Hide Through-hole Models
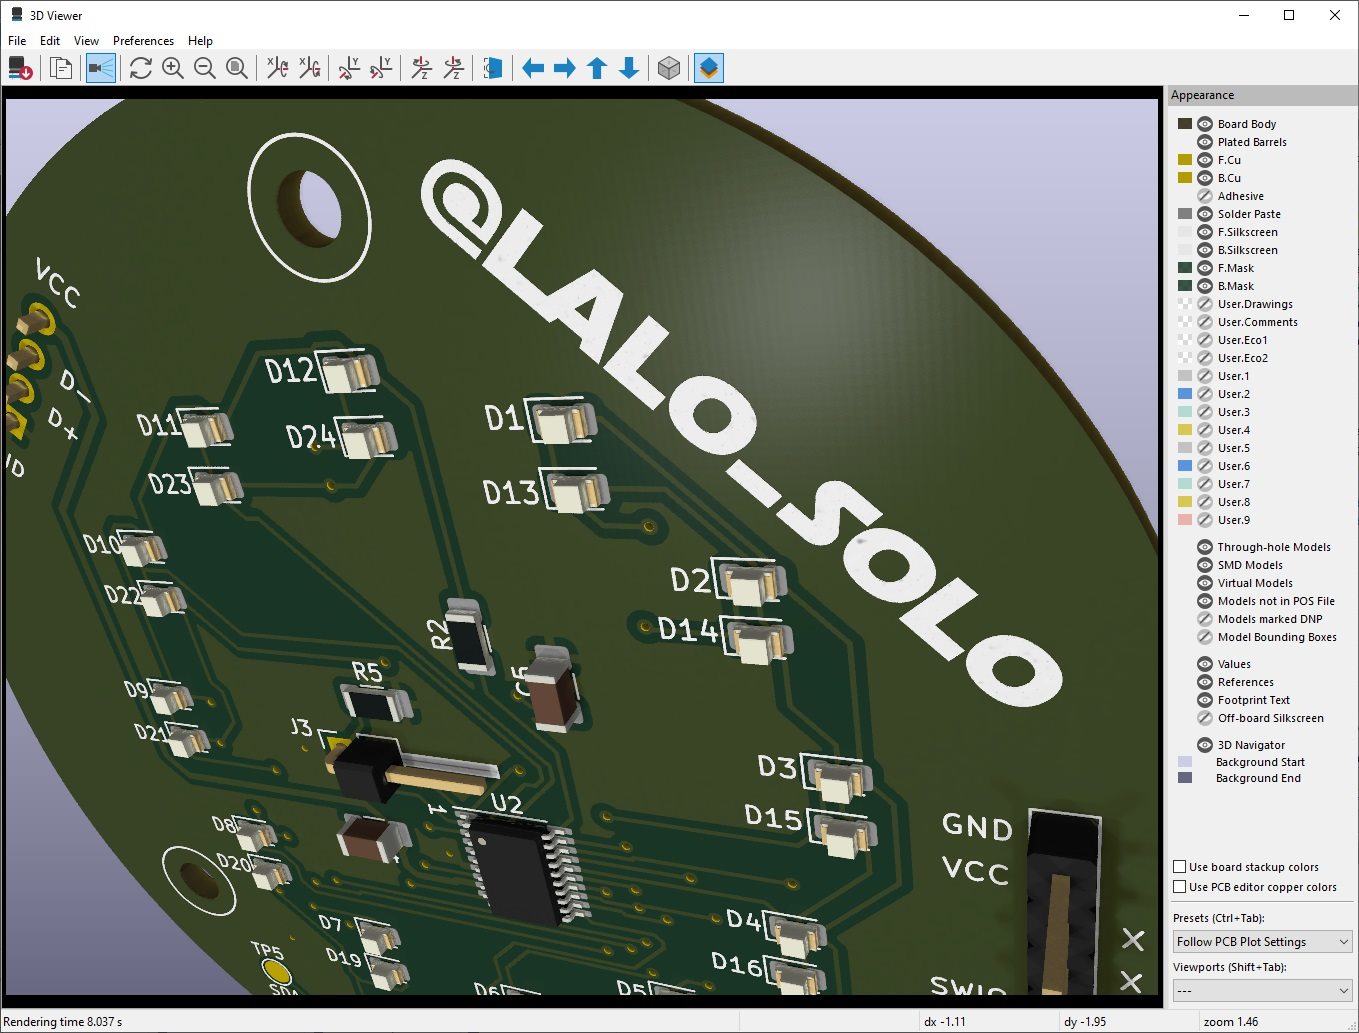Viewport: 1359px width, 1033px height. (1205, 547)
